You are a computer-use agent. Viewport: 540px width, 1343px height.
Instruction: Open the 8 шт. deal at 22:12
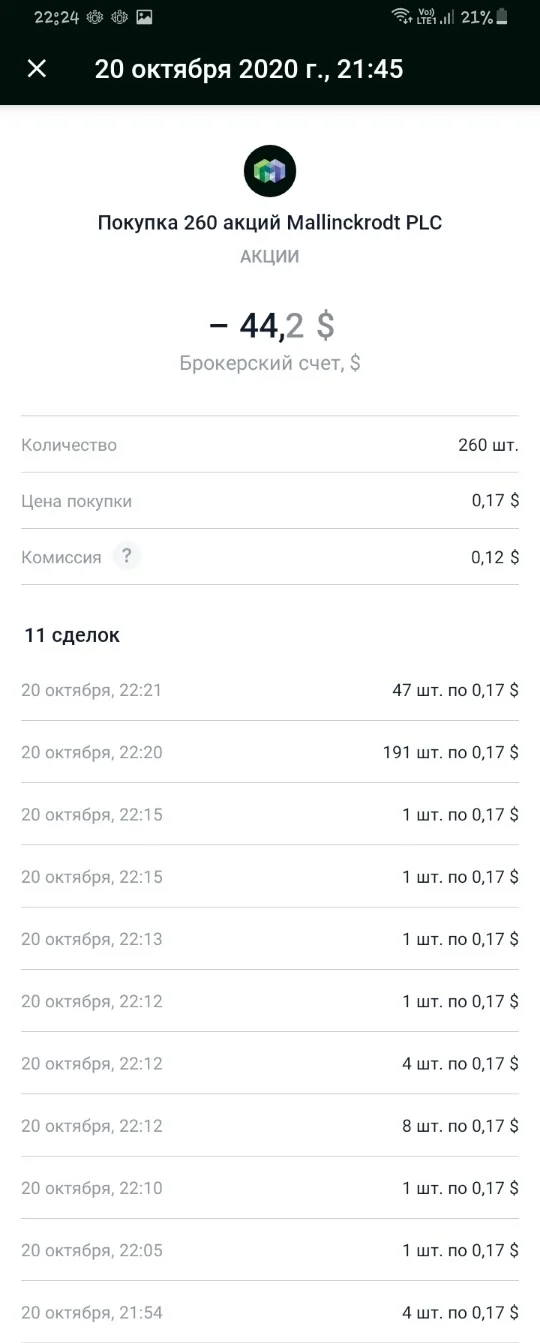pyautogui.click(x=270, y=1126)
